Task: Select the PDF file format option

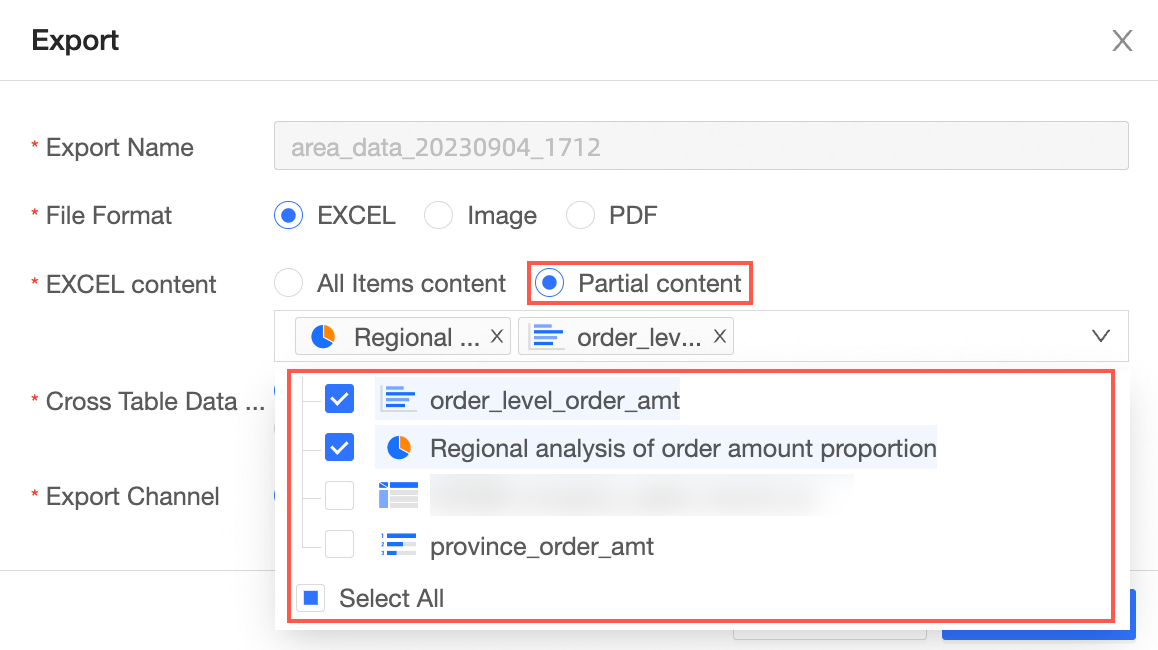Action: click(580, 216)
